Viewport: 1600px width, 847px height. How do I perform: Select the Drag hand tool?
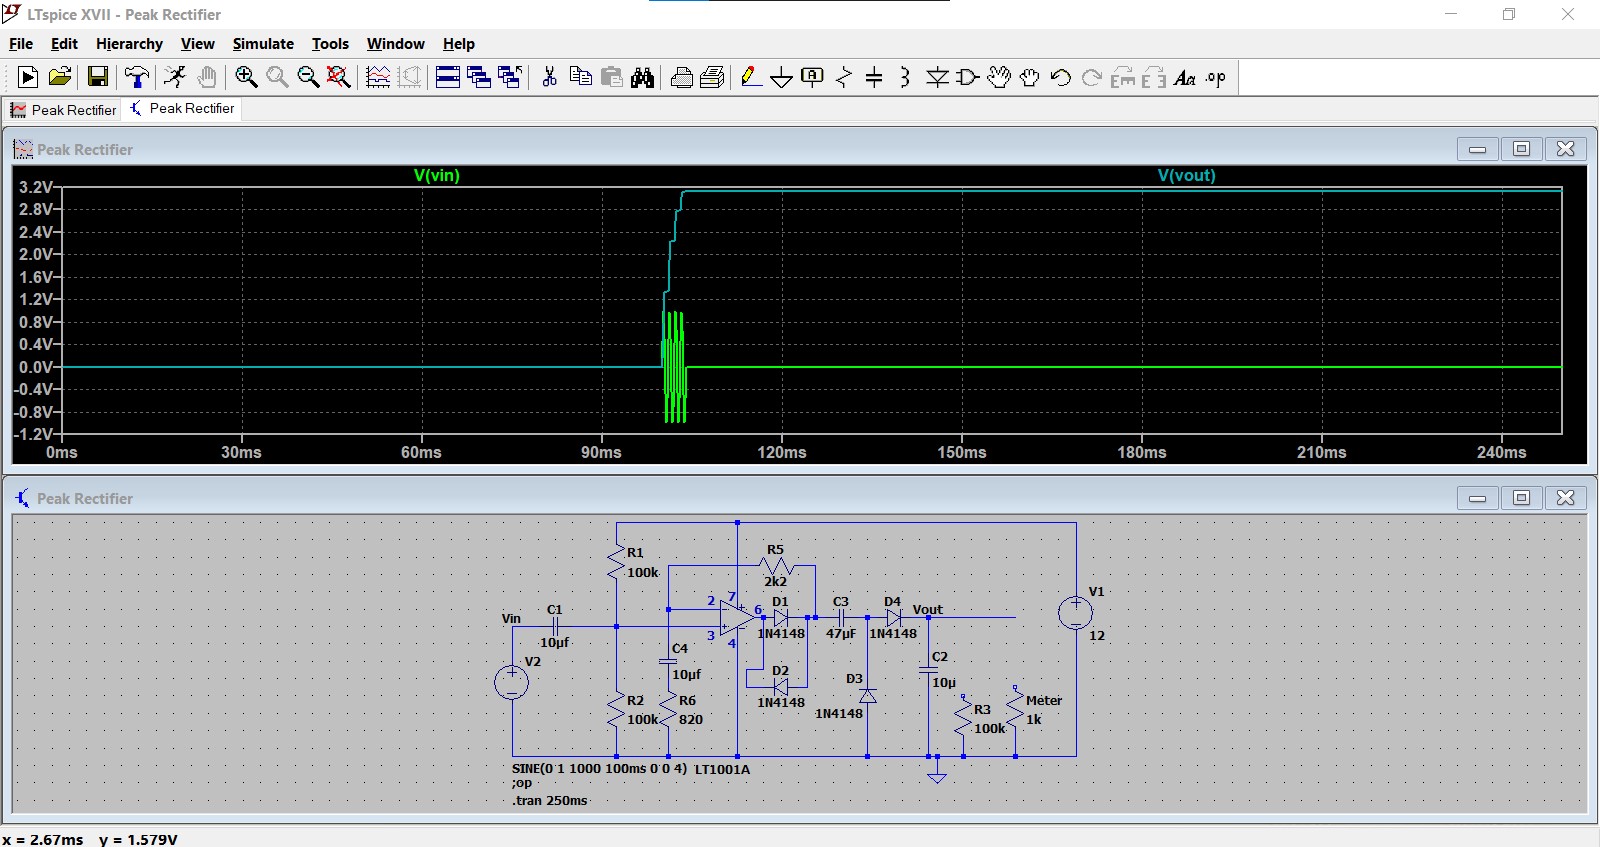(x=1030, y=77)
